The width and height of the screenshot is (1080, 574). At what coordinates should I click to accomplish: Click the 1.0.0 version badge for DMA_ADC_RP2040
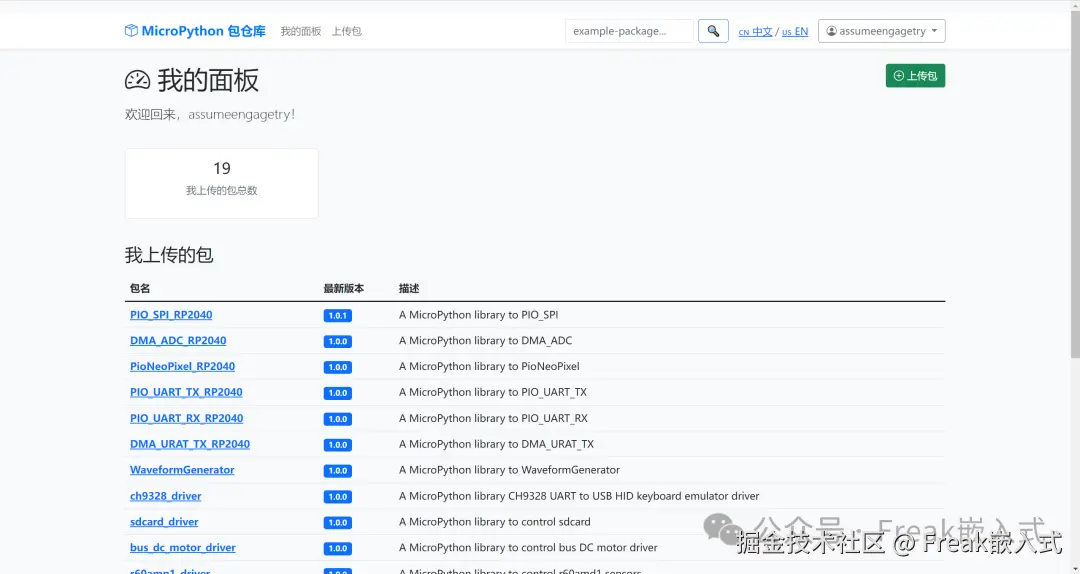coord(338,341)
